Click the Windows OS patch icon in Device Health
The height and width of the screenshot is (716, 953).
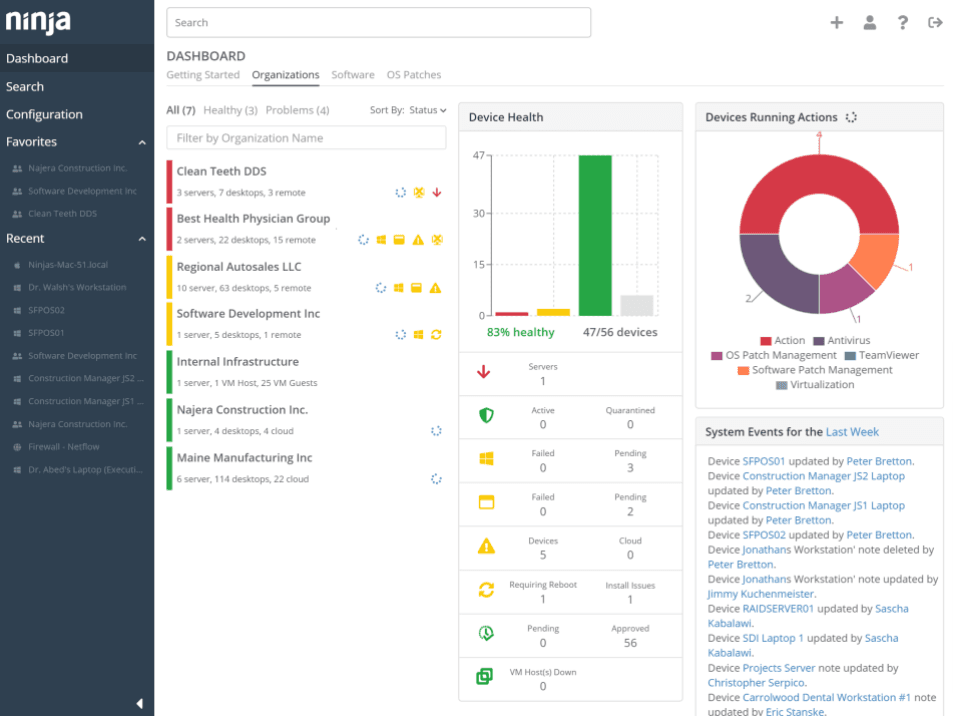[x=486, y=459]
